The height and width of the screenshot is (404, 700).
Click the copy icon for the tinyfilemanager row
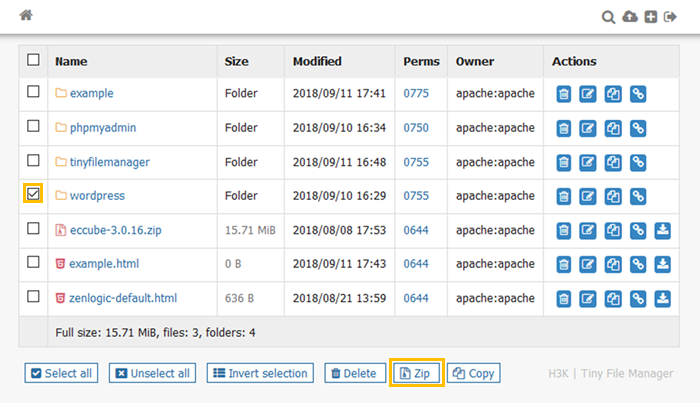(613, 162)
